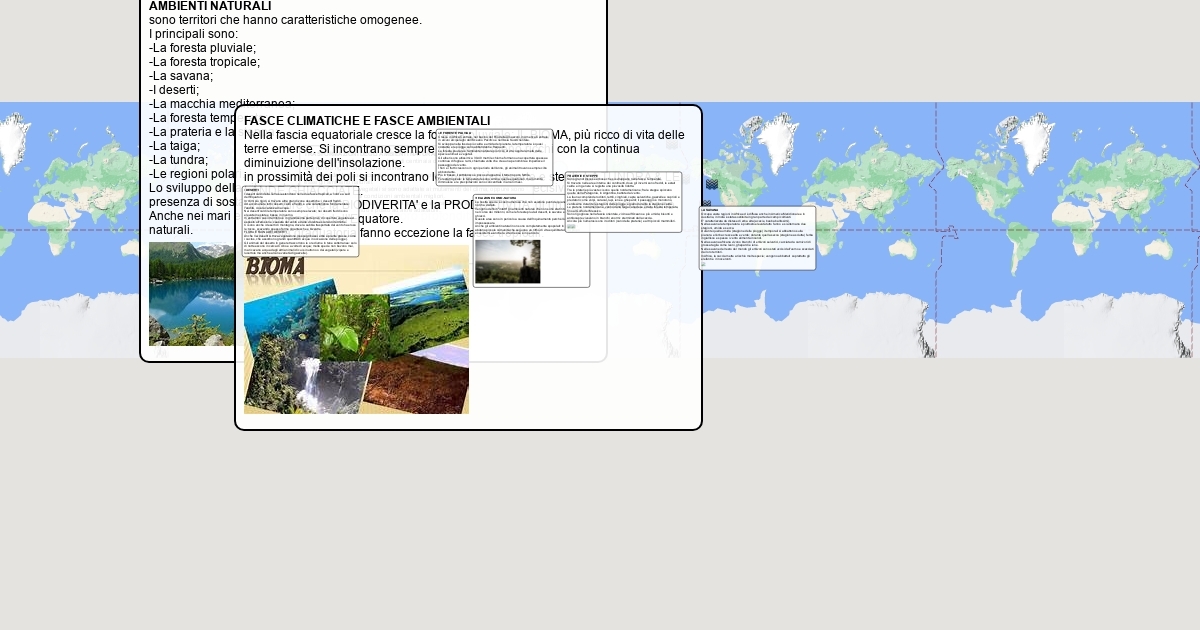Click the lower wave-pattern map marker

(706, 203)
